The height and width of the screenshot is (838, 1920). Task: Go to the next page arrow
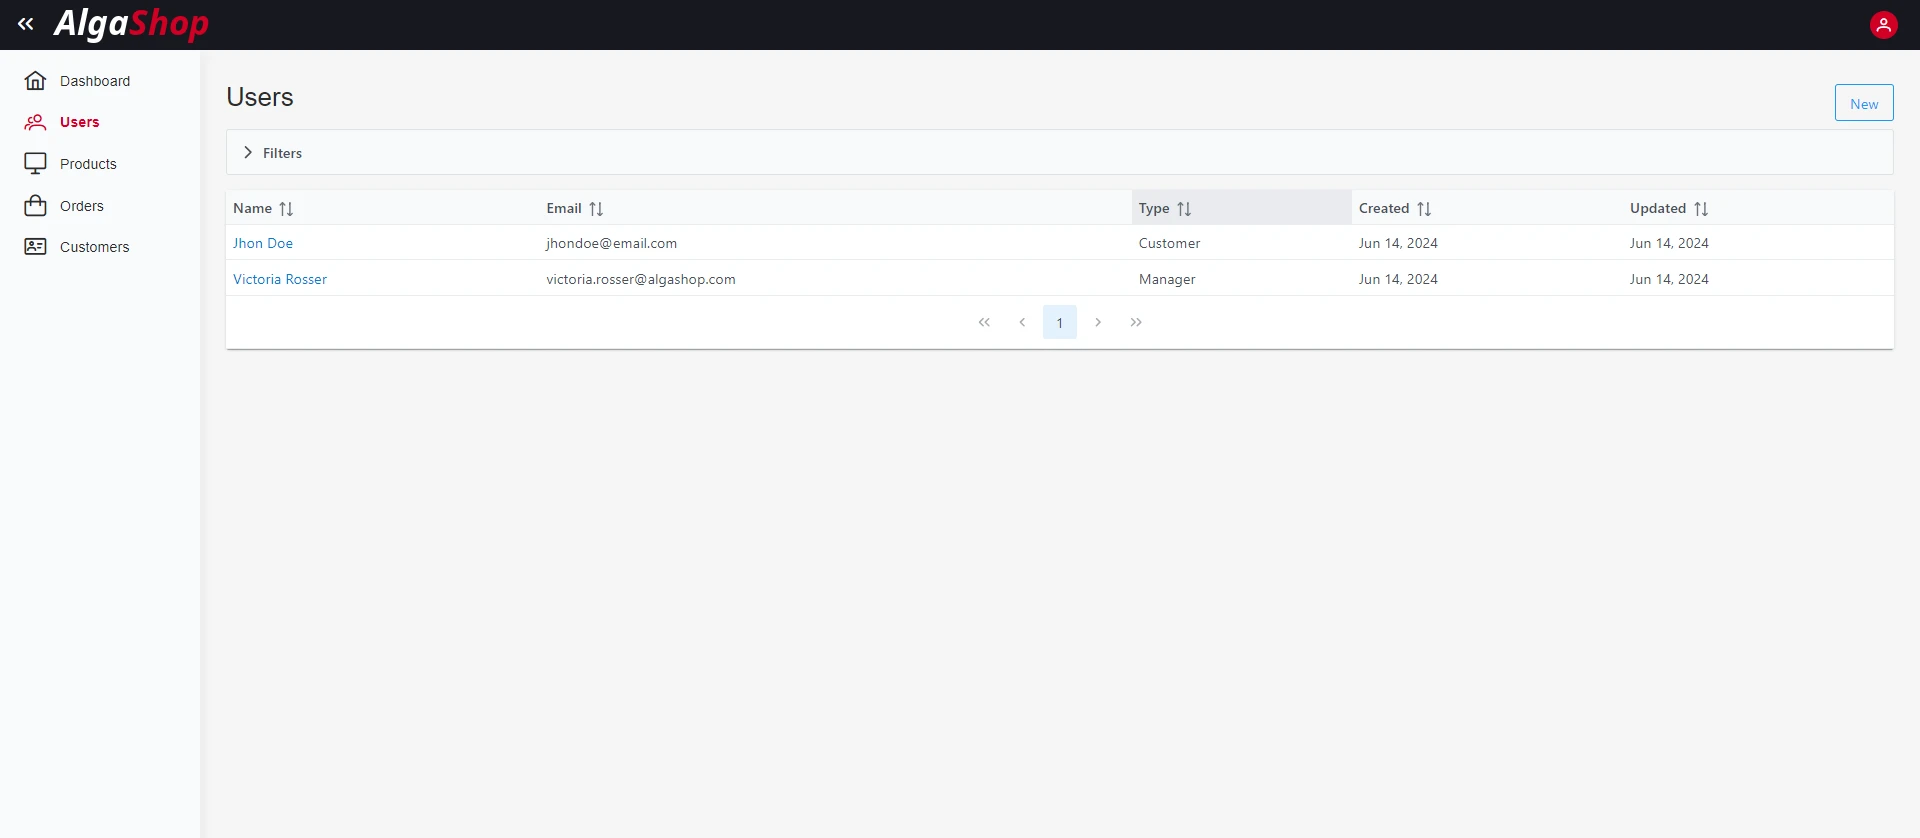pos(1098,322)
